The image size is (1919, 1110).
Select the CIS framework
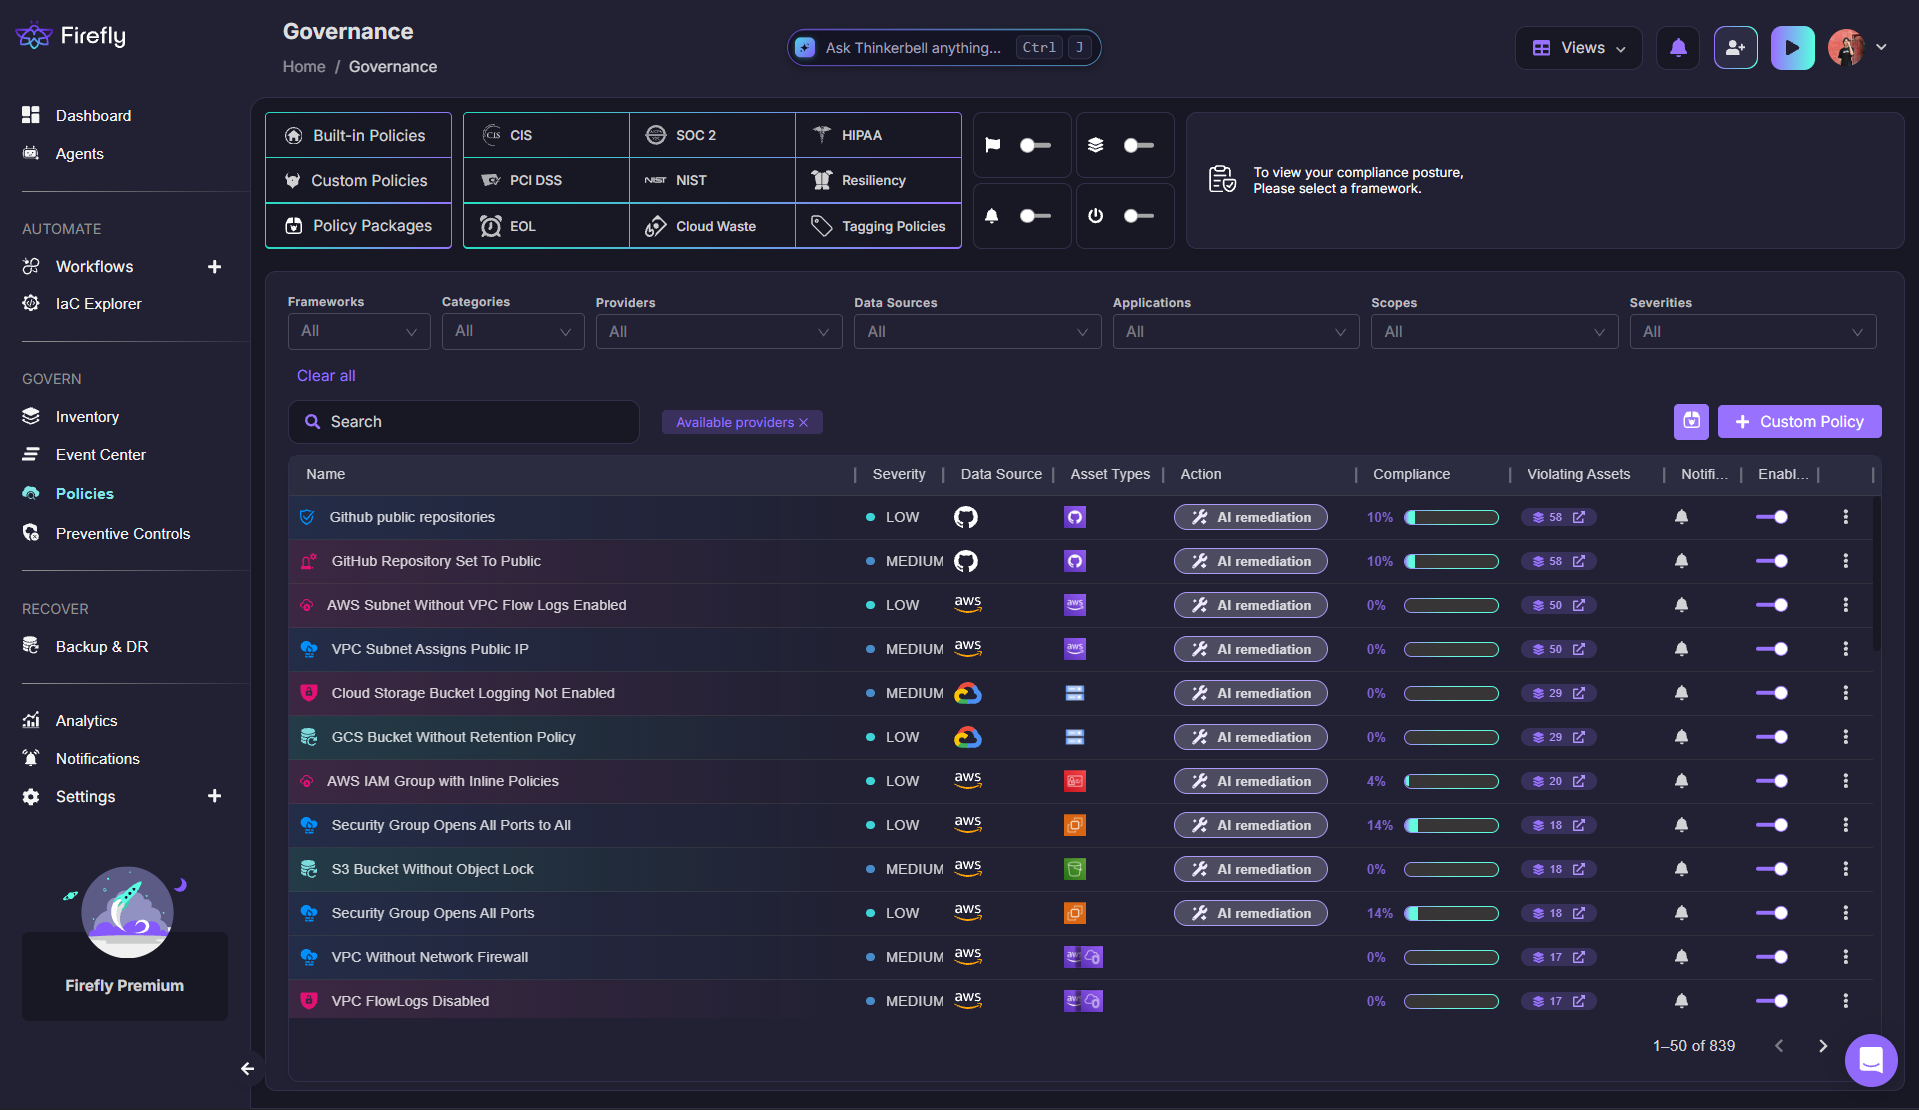pyautogui.click(x=546, y=135)
